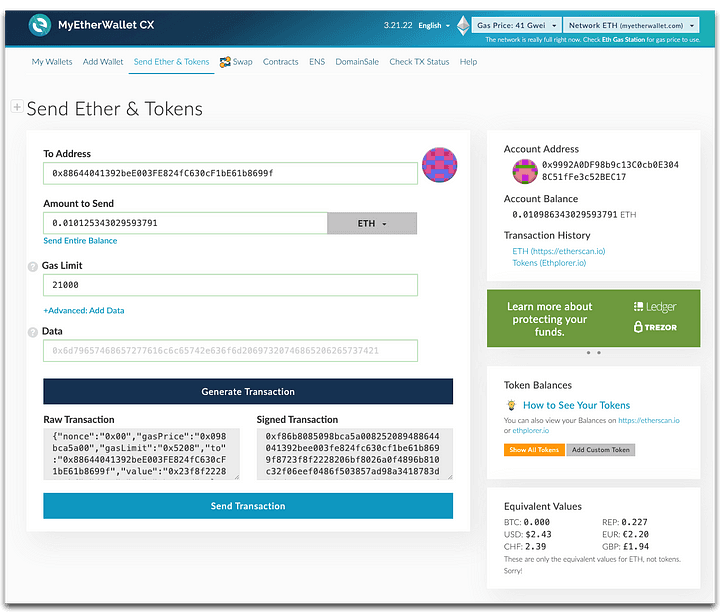The width and height of the screenshot is (720, 614).
Task: Click the recipient address identicon
Action: (x=439, y=165)
